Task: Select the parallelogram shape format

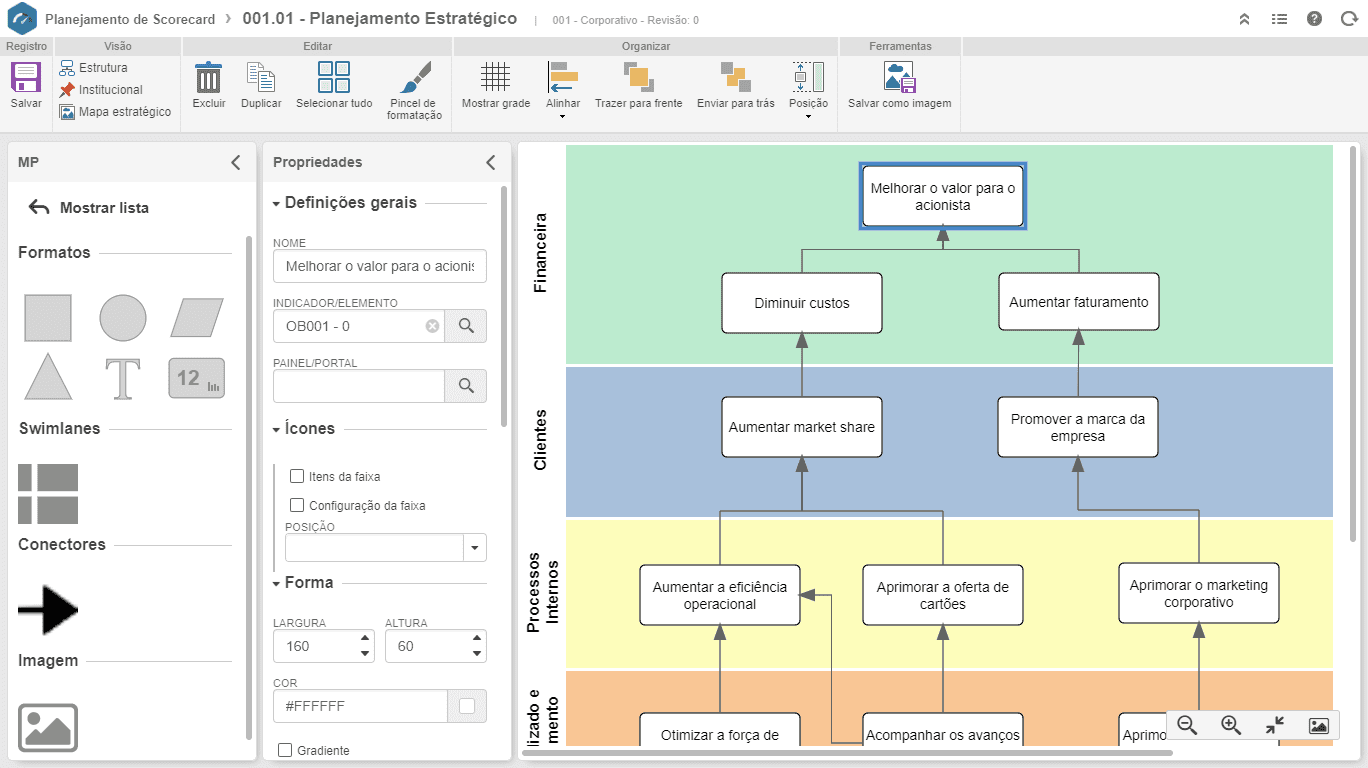Action: point(197,317)
